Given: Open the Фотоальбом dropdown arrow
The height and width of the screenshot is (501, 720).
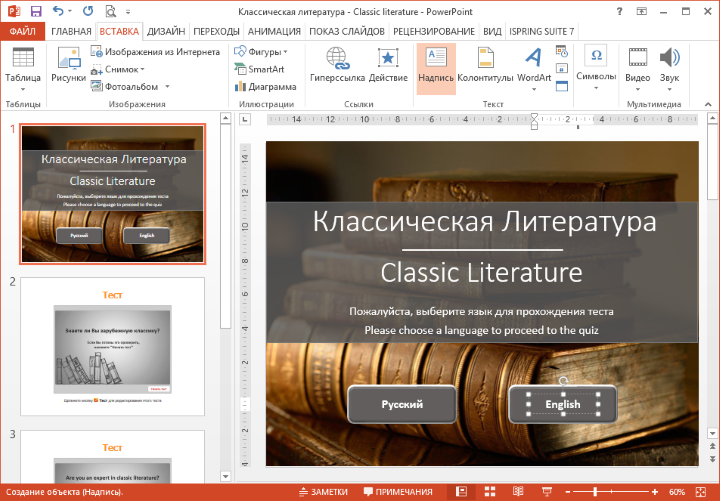Looking at the screenshot, I should pos(167,87).
